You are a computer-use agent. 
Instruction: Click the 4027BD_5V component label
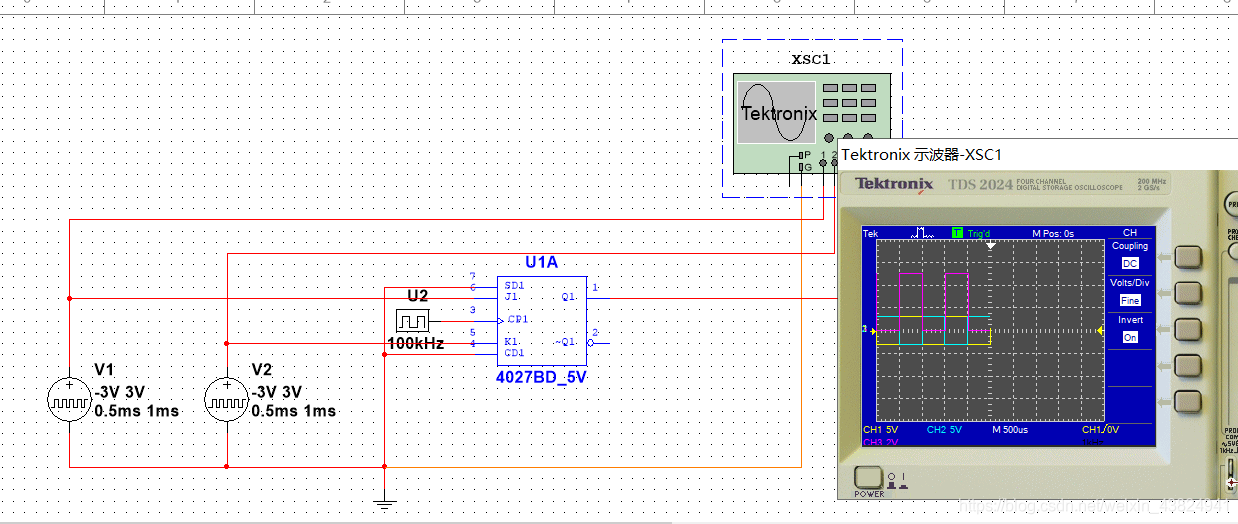pos(541,379)
